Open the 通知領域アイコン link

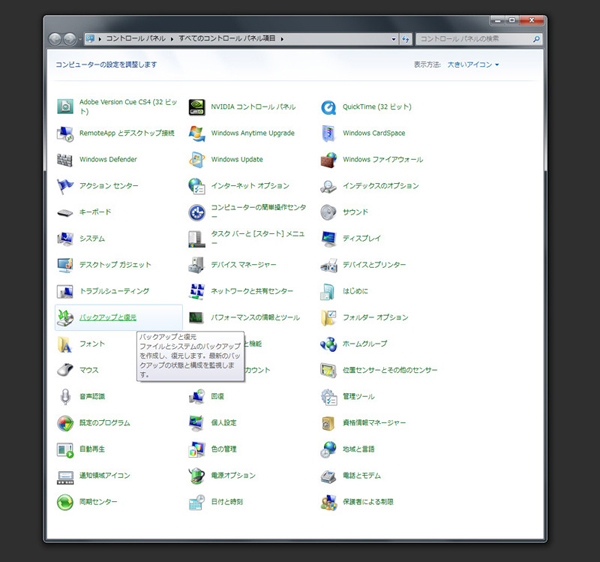pyautogui.click(x=104, y=476)
